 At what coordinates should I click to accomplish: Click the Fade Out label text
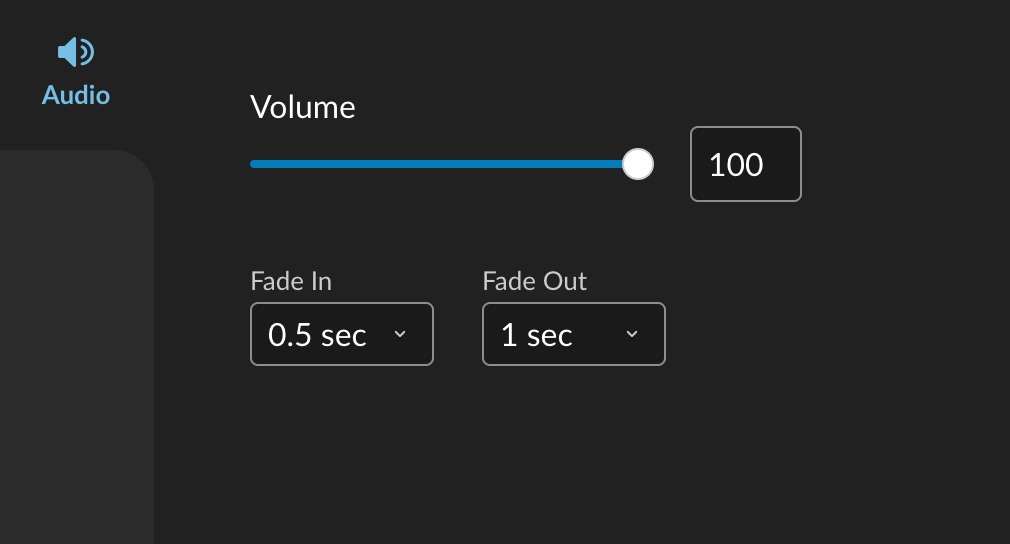535,281
